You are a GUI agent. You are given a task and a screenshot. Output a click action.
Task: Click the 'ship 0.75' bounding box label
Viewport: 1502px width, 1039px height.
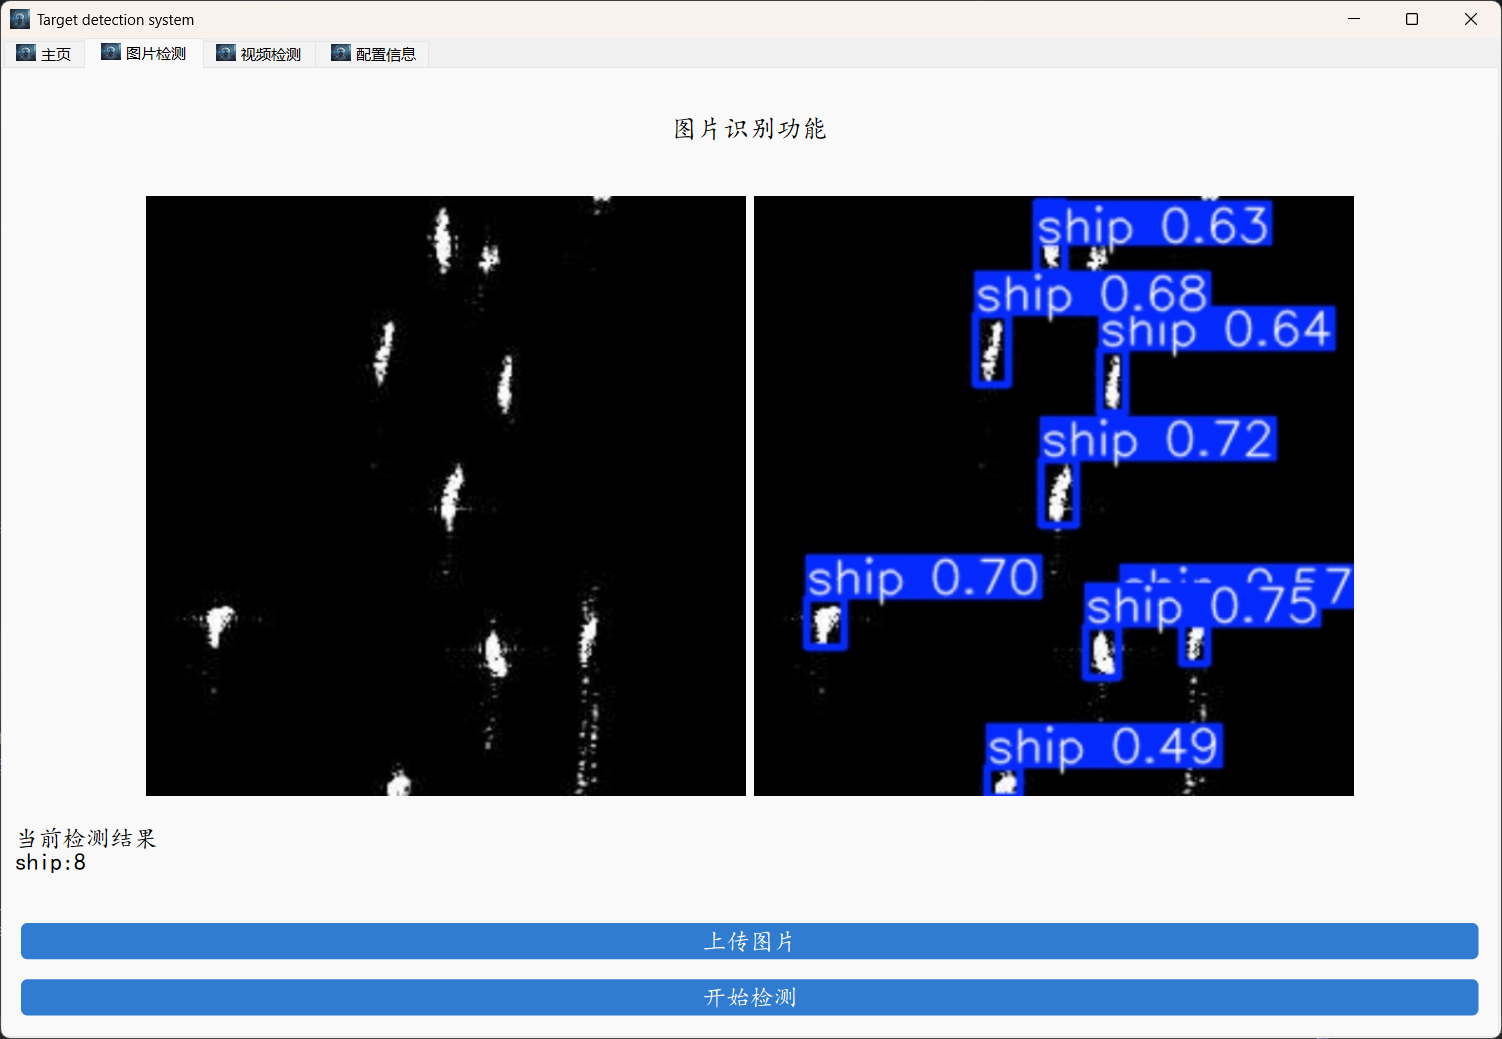tap(1203, 607)
